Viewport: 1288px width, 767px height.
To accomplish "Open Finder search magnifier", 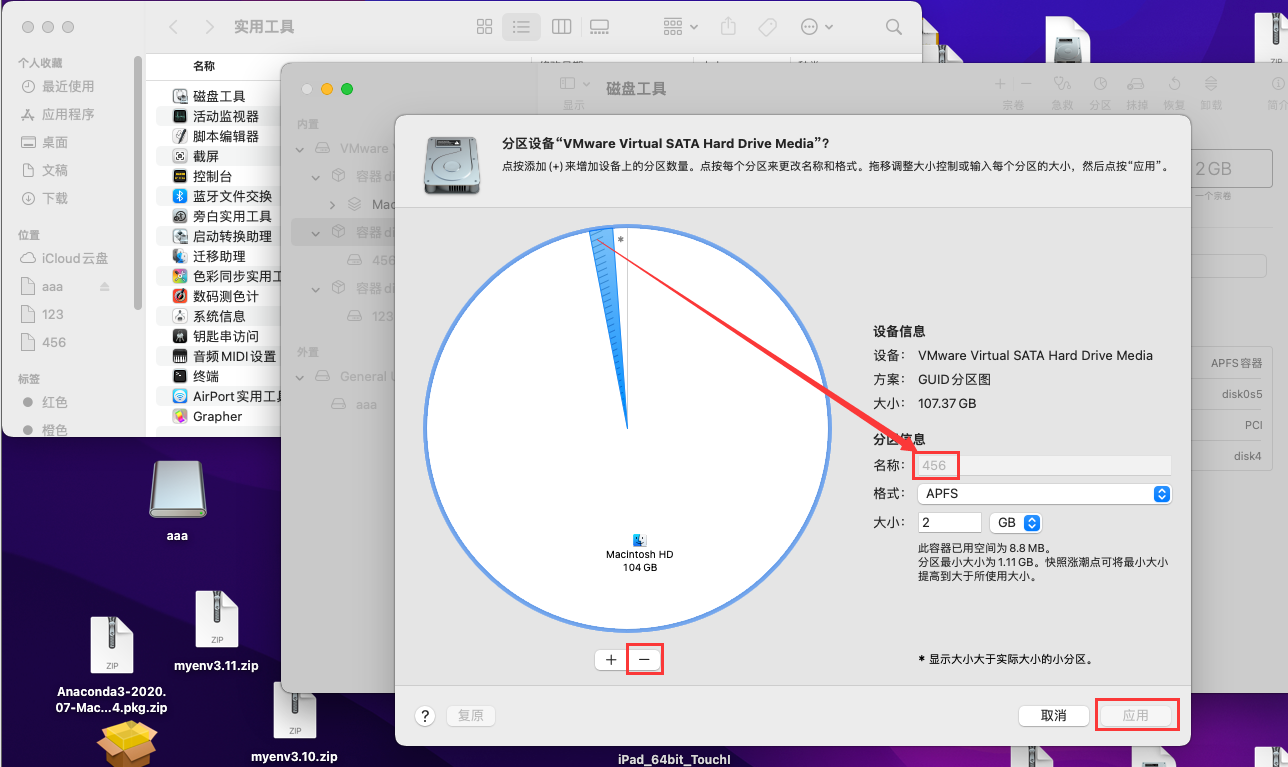I will 894,27.
